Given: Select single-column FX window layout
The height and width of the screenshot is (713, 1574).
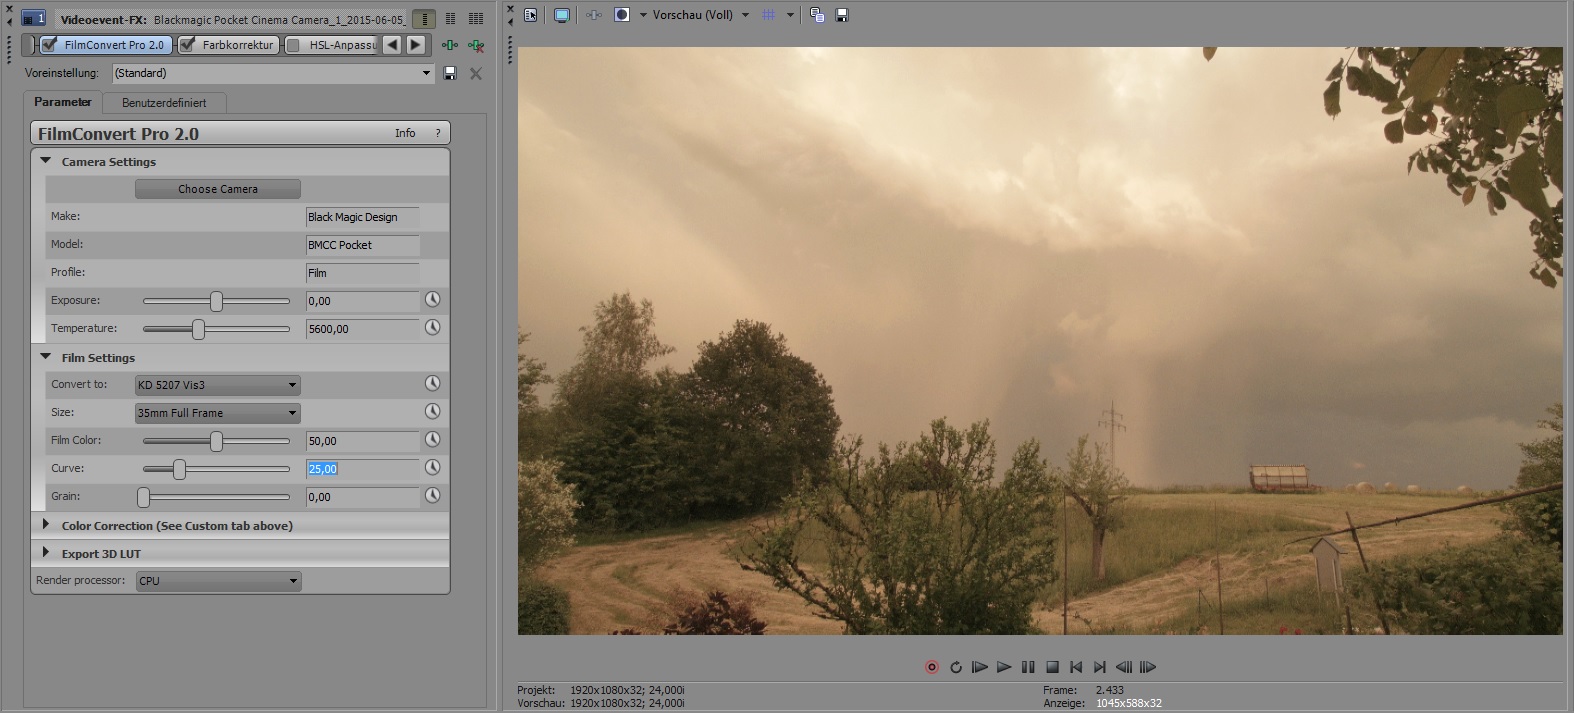Looking at the screenshot, I should [x=424, y=19].
